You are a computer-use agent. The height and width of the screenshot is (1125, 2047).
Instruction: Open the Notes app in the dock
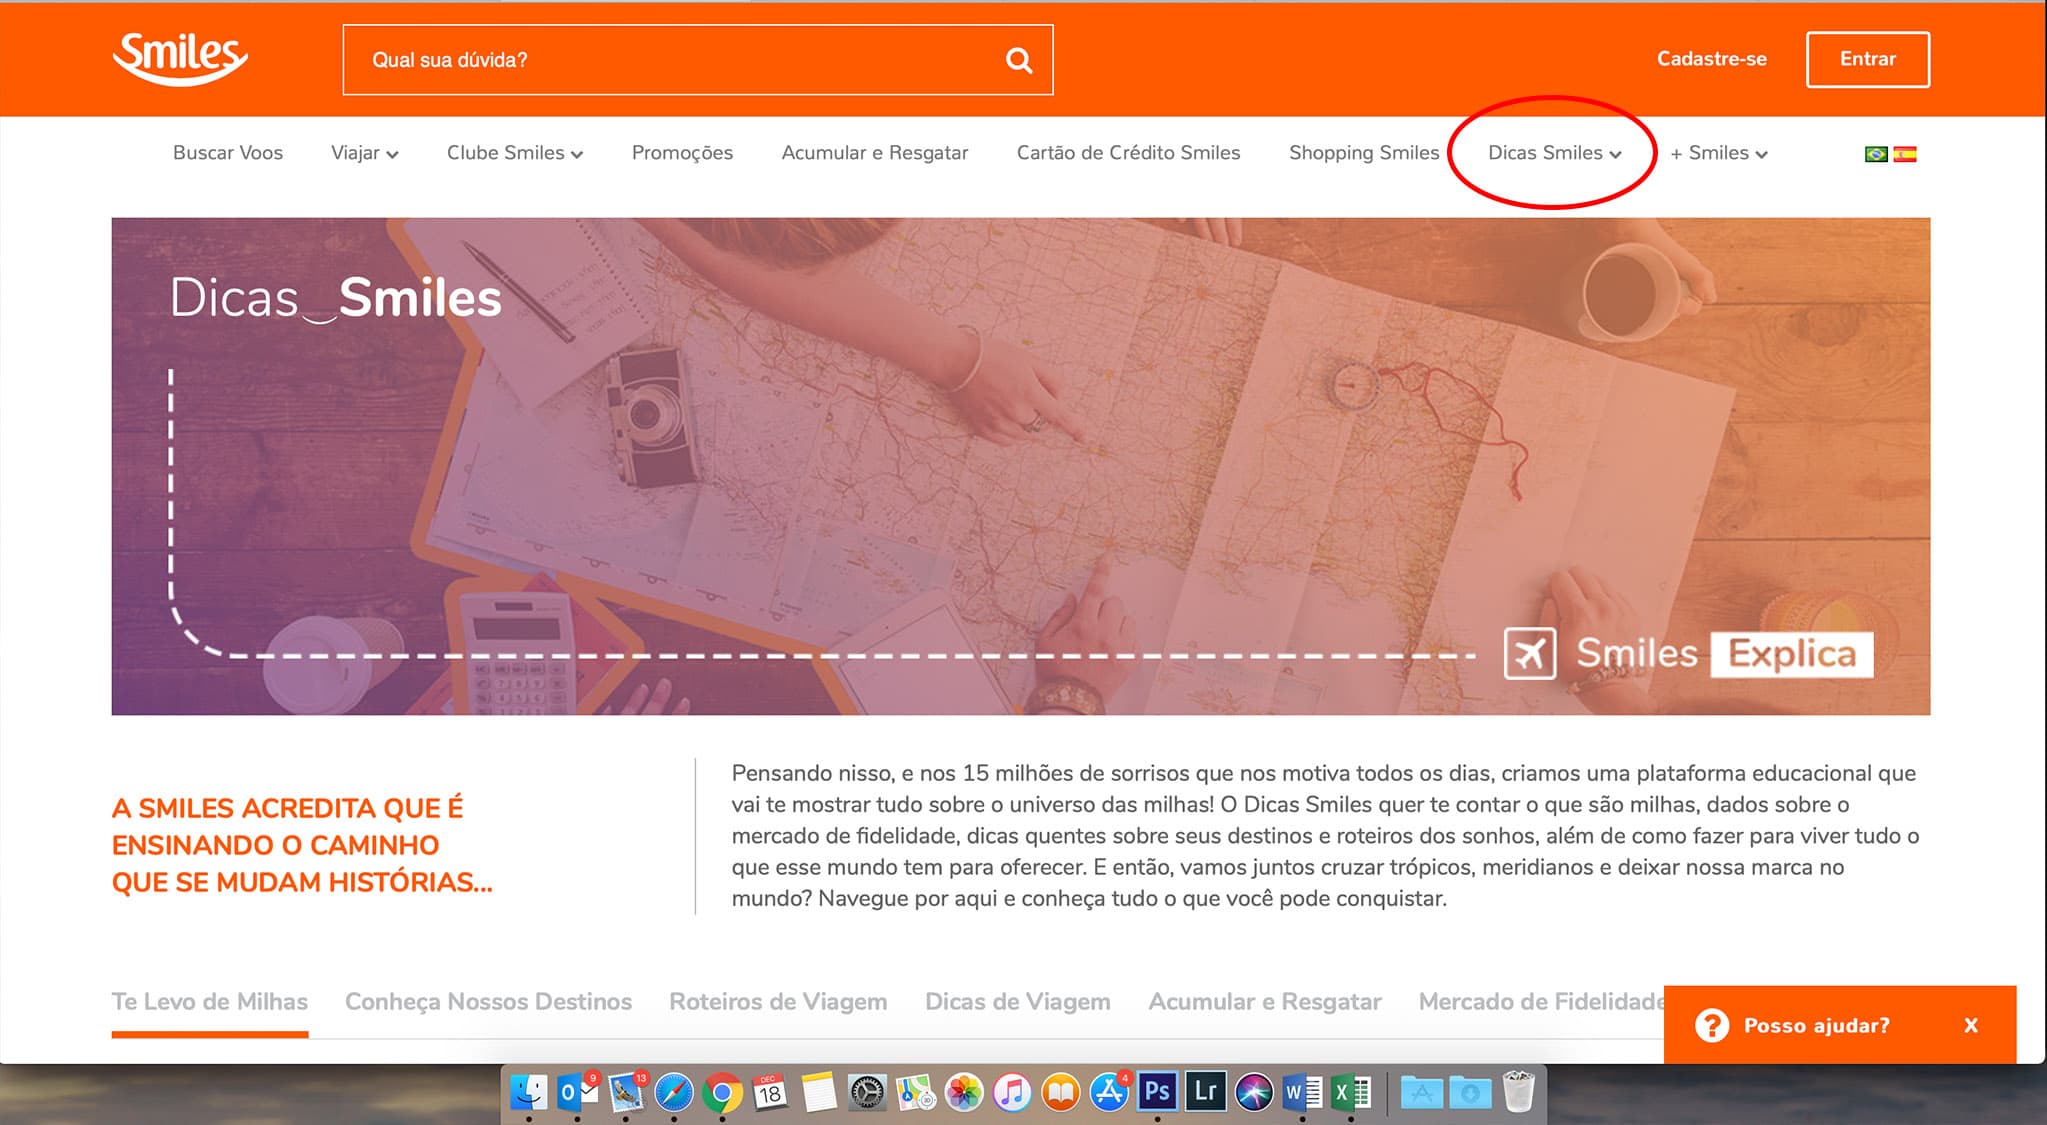tap(818, 1092)
